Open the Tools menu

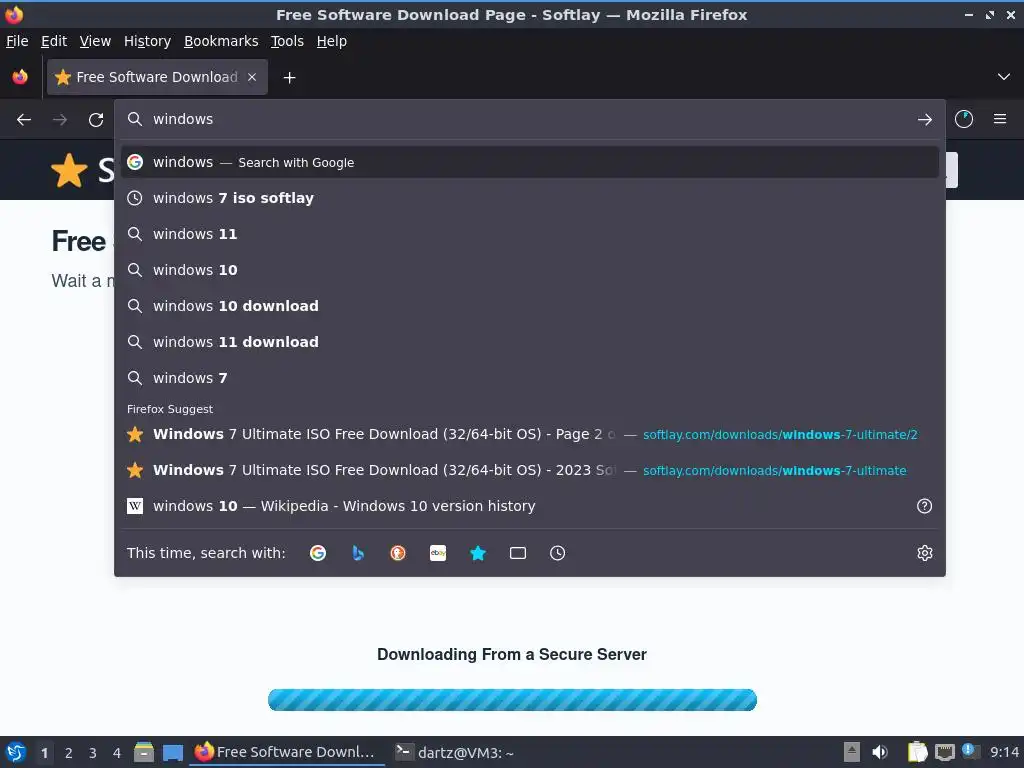[287, 41]
